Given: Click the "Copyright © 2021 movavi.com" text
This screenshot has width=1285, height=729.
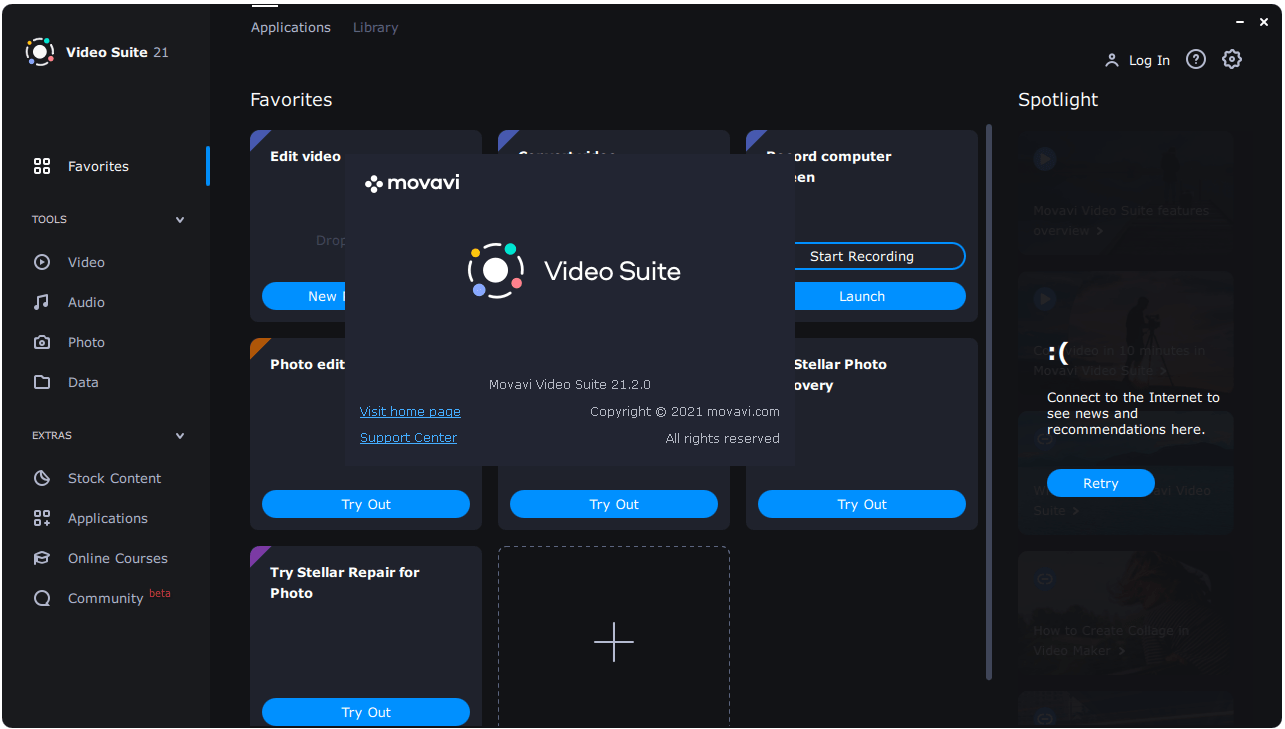Looking at the screenshot, I should coord(685,411).
